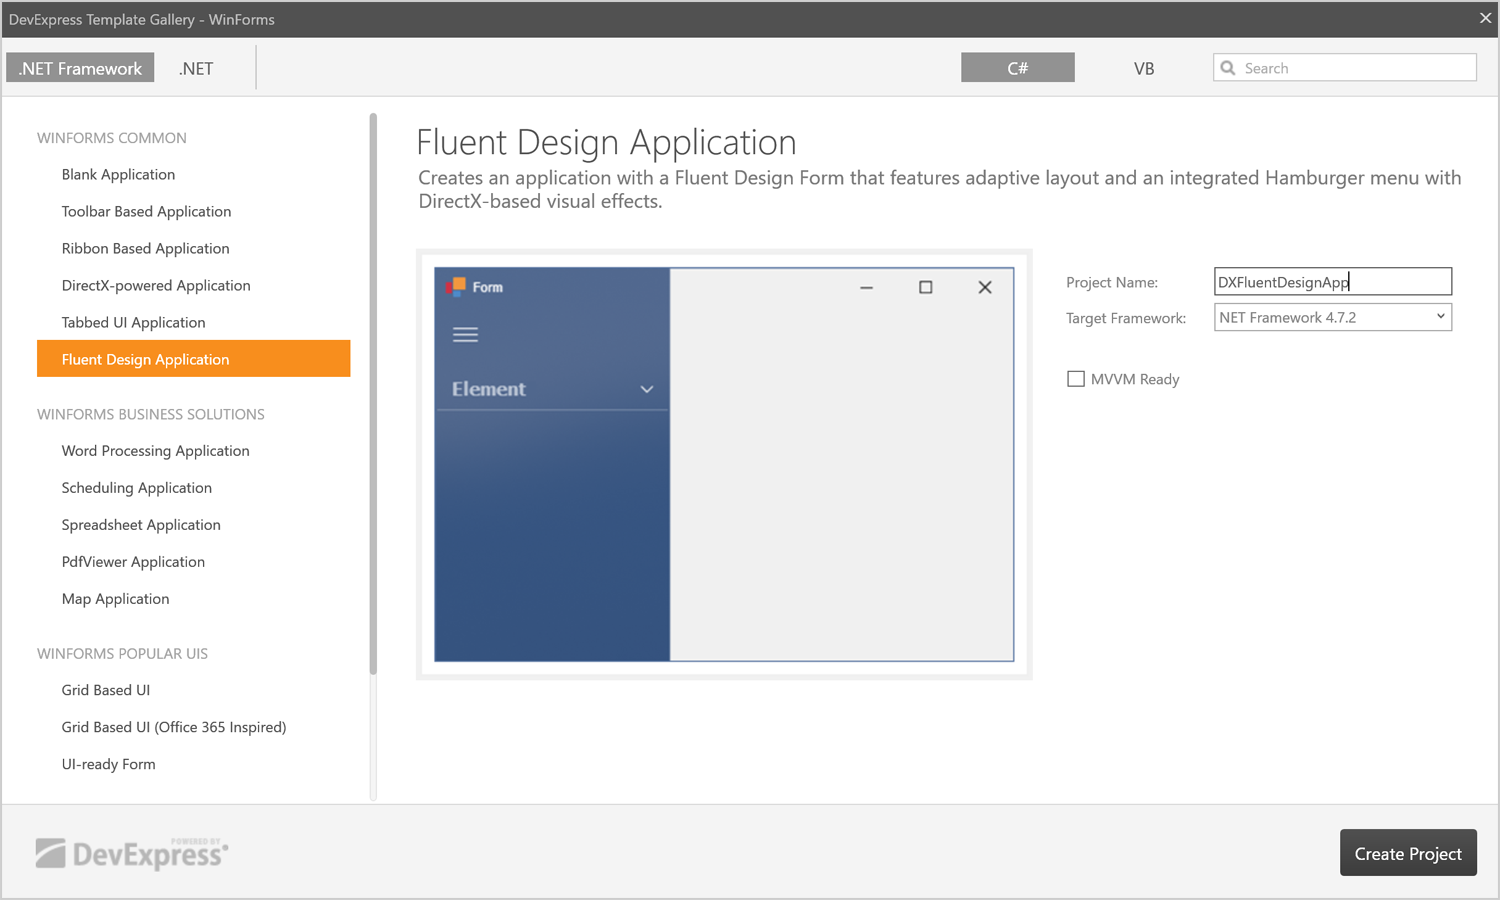
Task: Select C# as the project language
Action: (x=1017, y=68)
